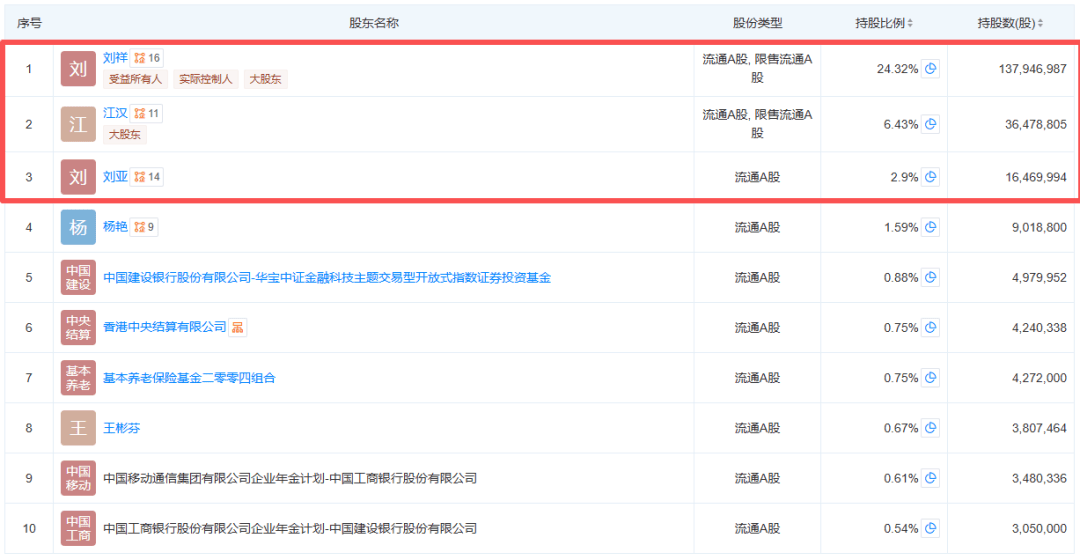1080x560 pixels.
Task: Open 中国建设银行 华宝中证金融科技 fund link
Action: (x=326, y=278)
